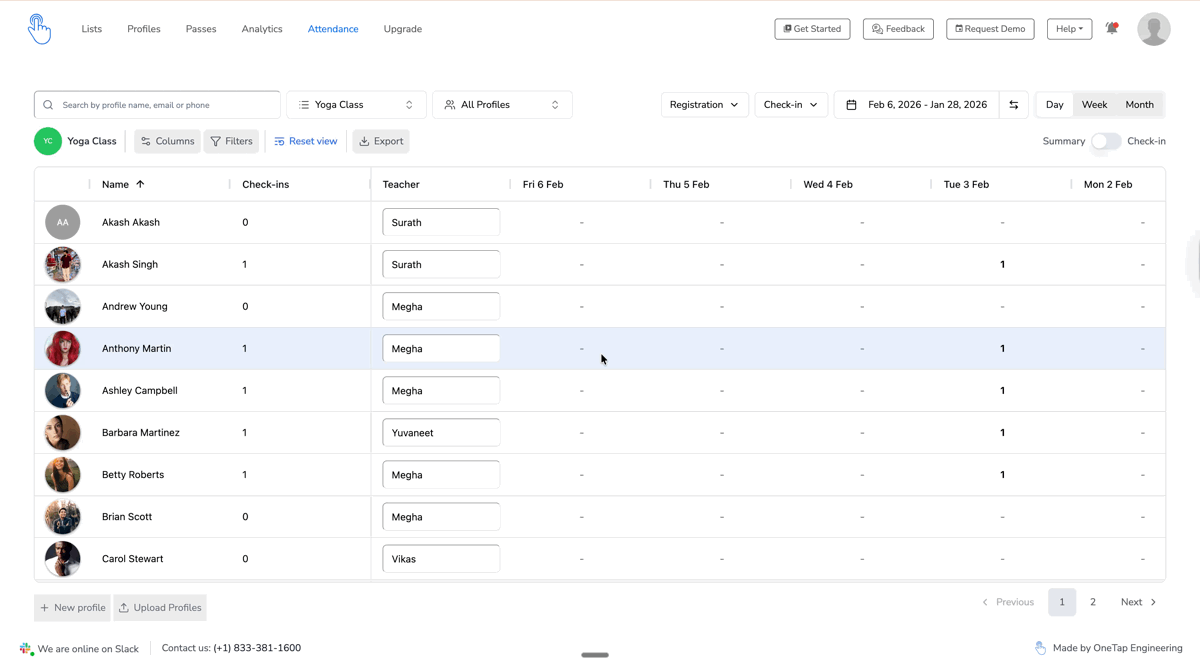Click the Request Demo button
The width and height of the screenshot is (1200, 668).
coord(990,29)
